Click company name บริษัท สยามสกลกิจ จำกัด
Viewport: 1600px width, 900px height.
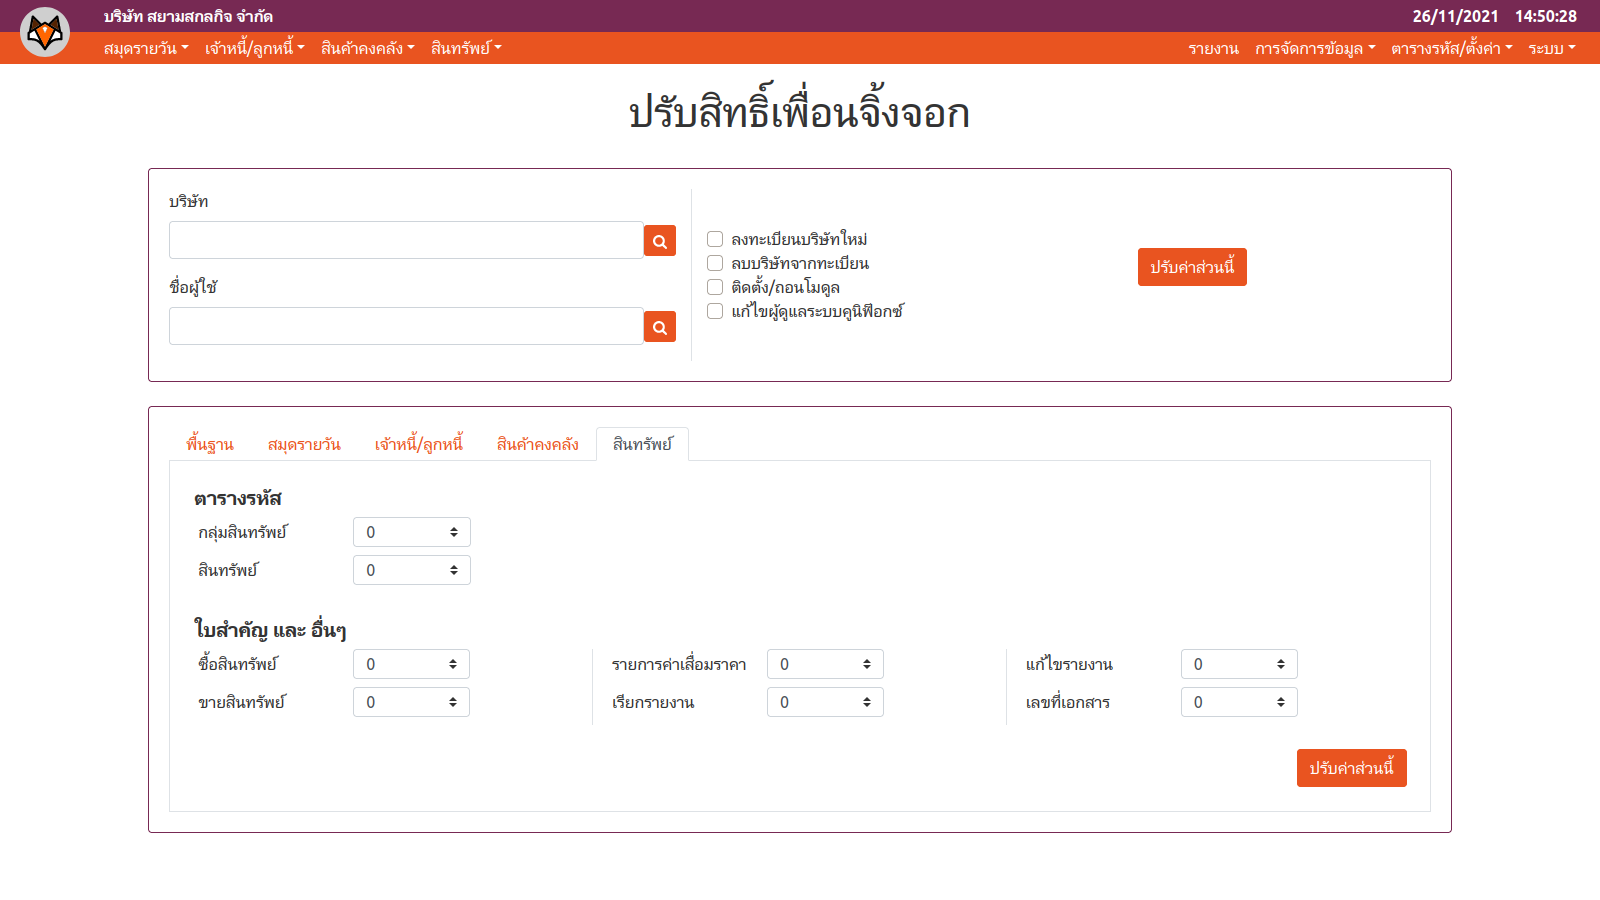(x=188, y=16)
